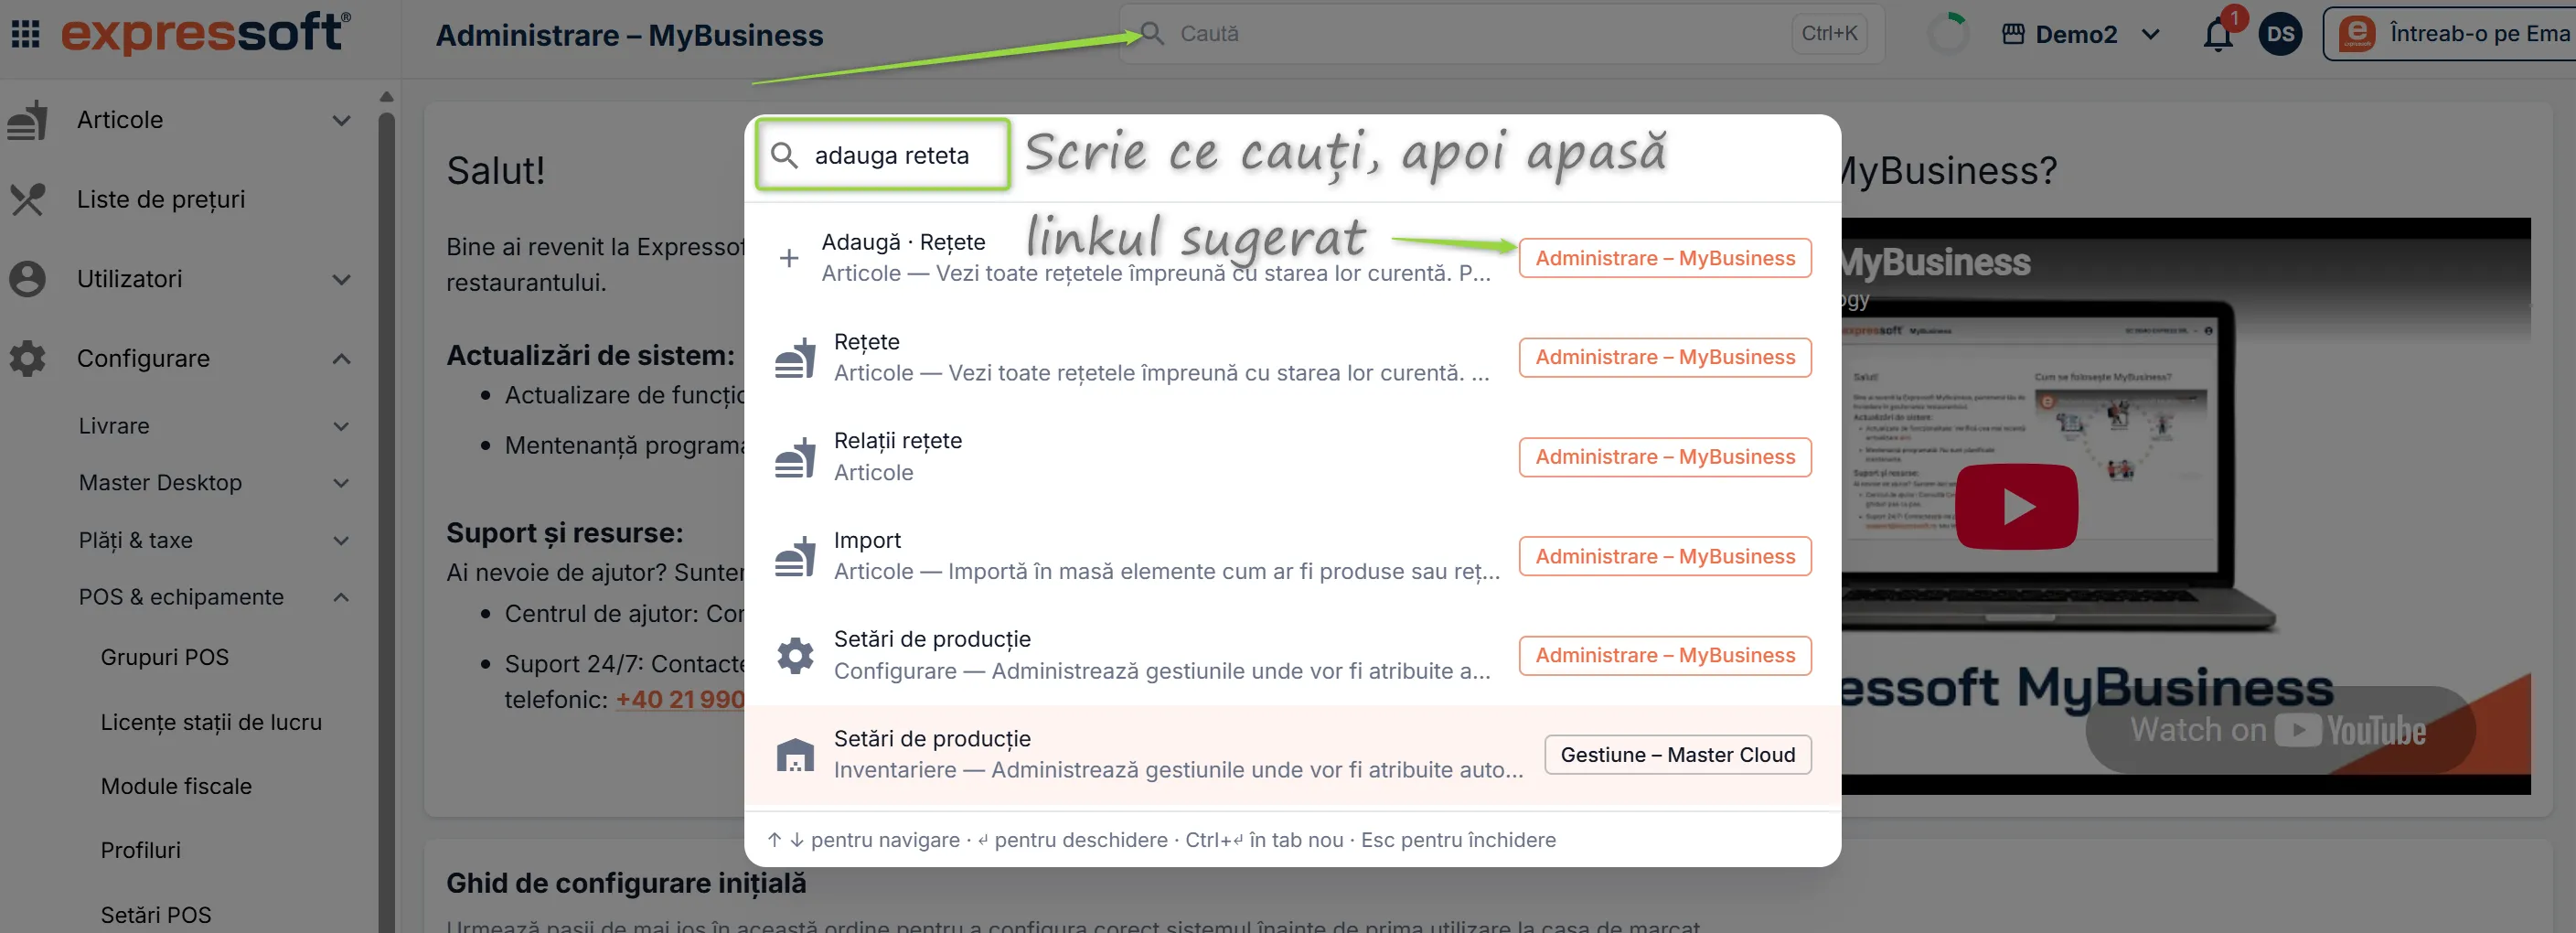Expand the Utilizatori sidebar section
Screen dimensions: 2576x933
tap(341, 279)
